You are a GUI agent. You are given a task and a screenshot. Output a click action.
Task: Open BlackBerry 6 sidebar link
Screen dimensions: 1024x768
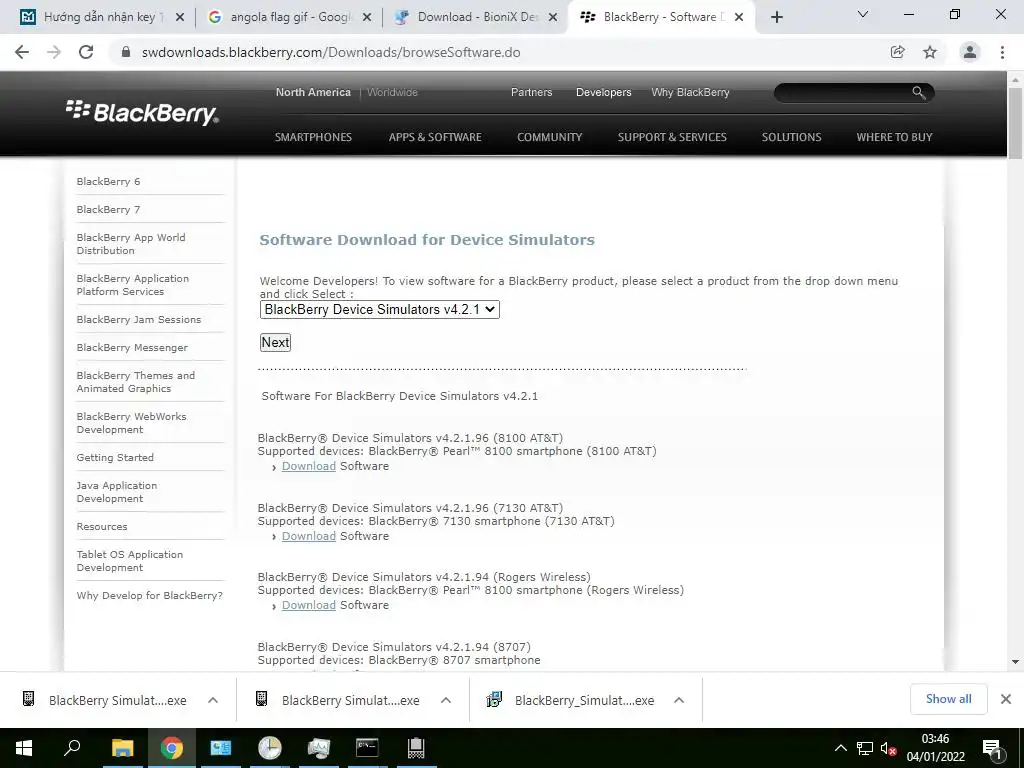tap(108, 182)
